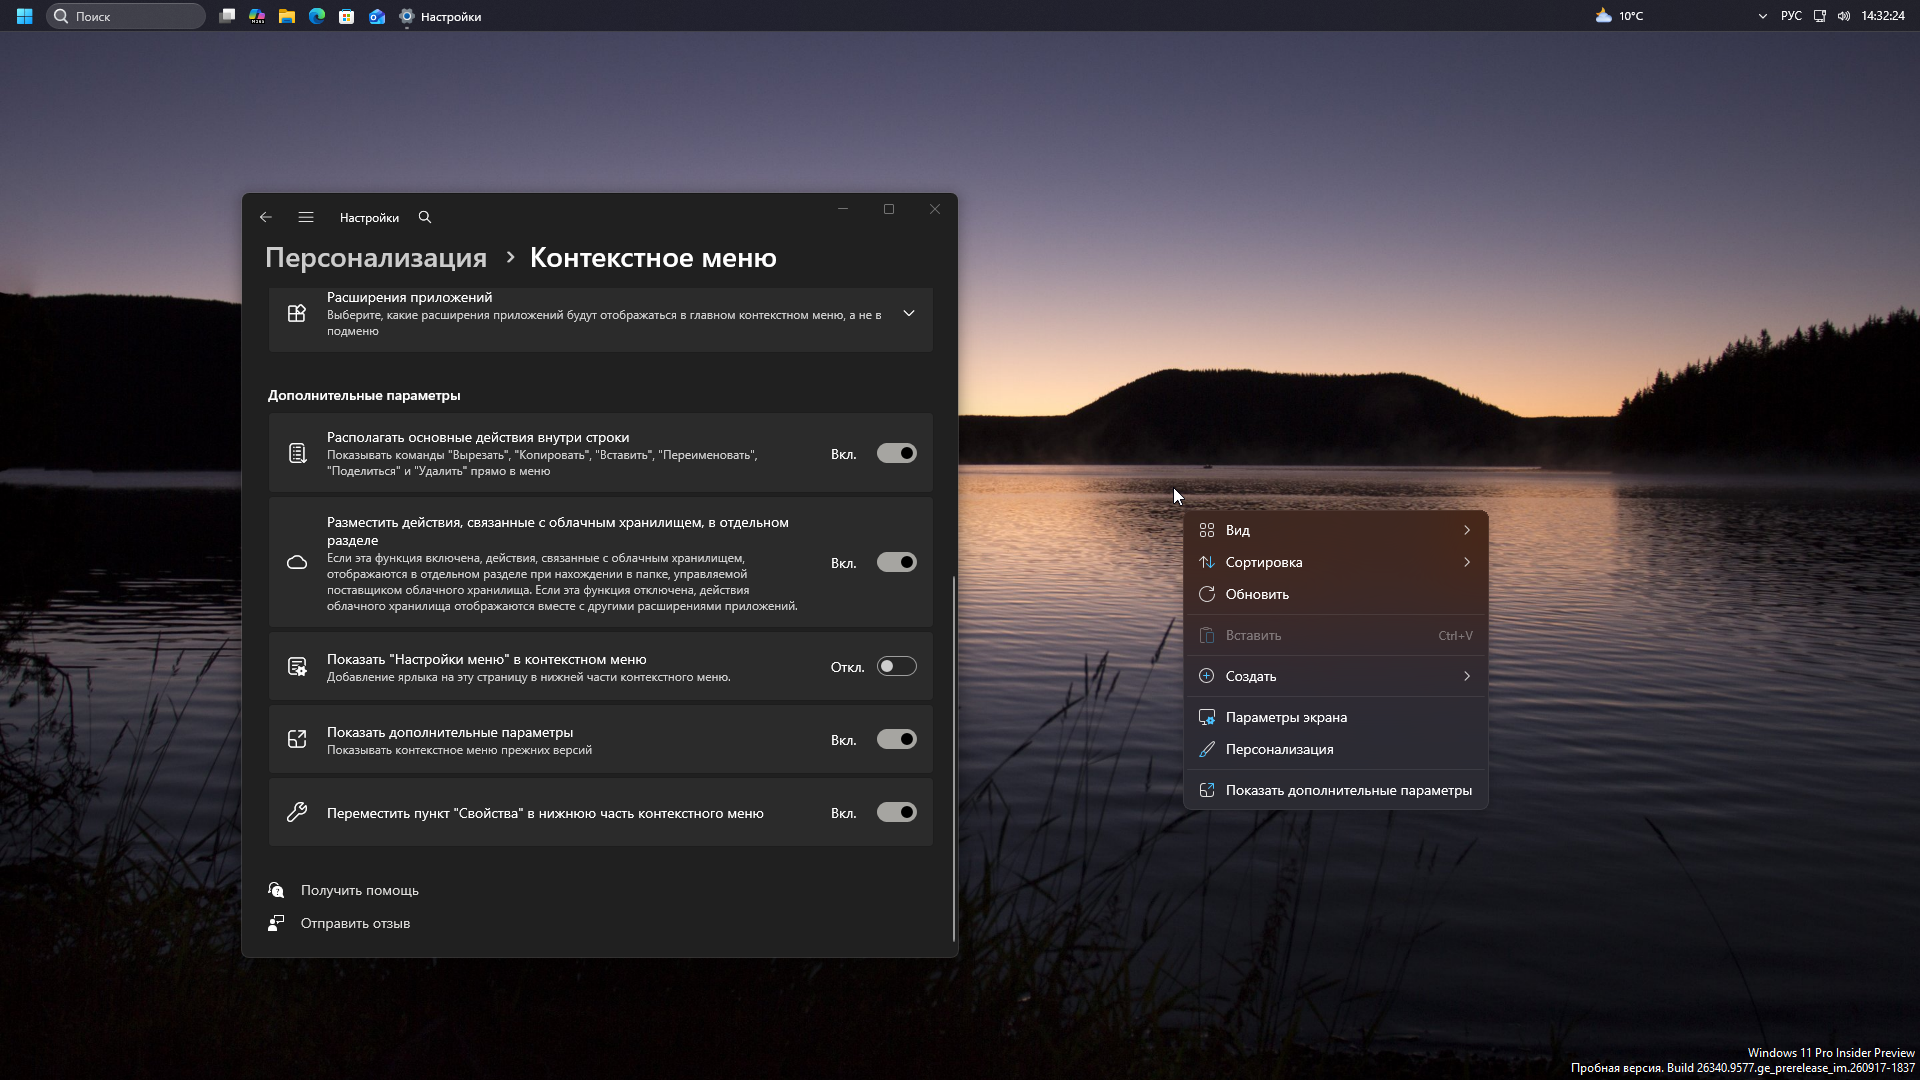
Task: Select Параметры экрана in context menu
Action: 1336,718
